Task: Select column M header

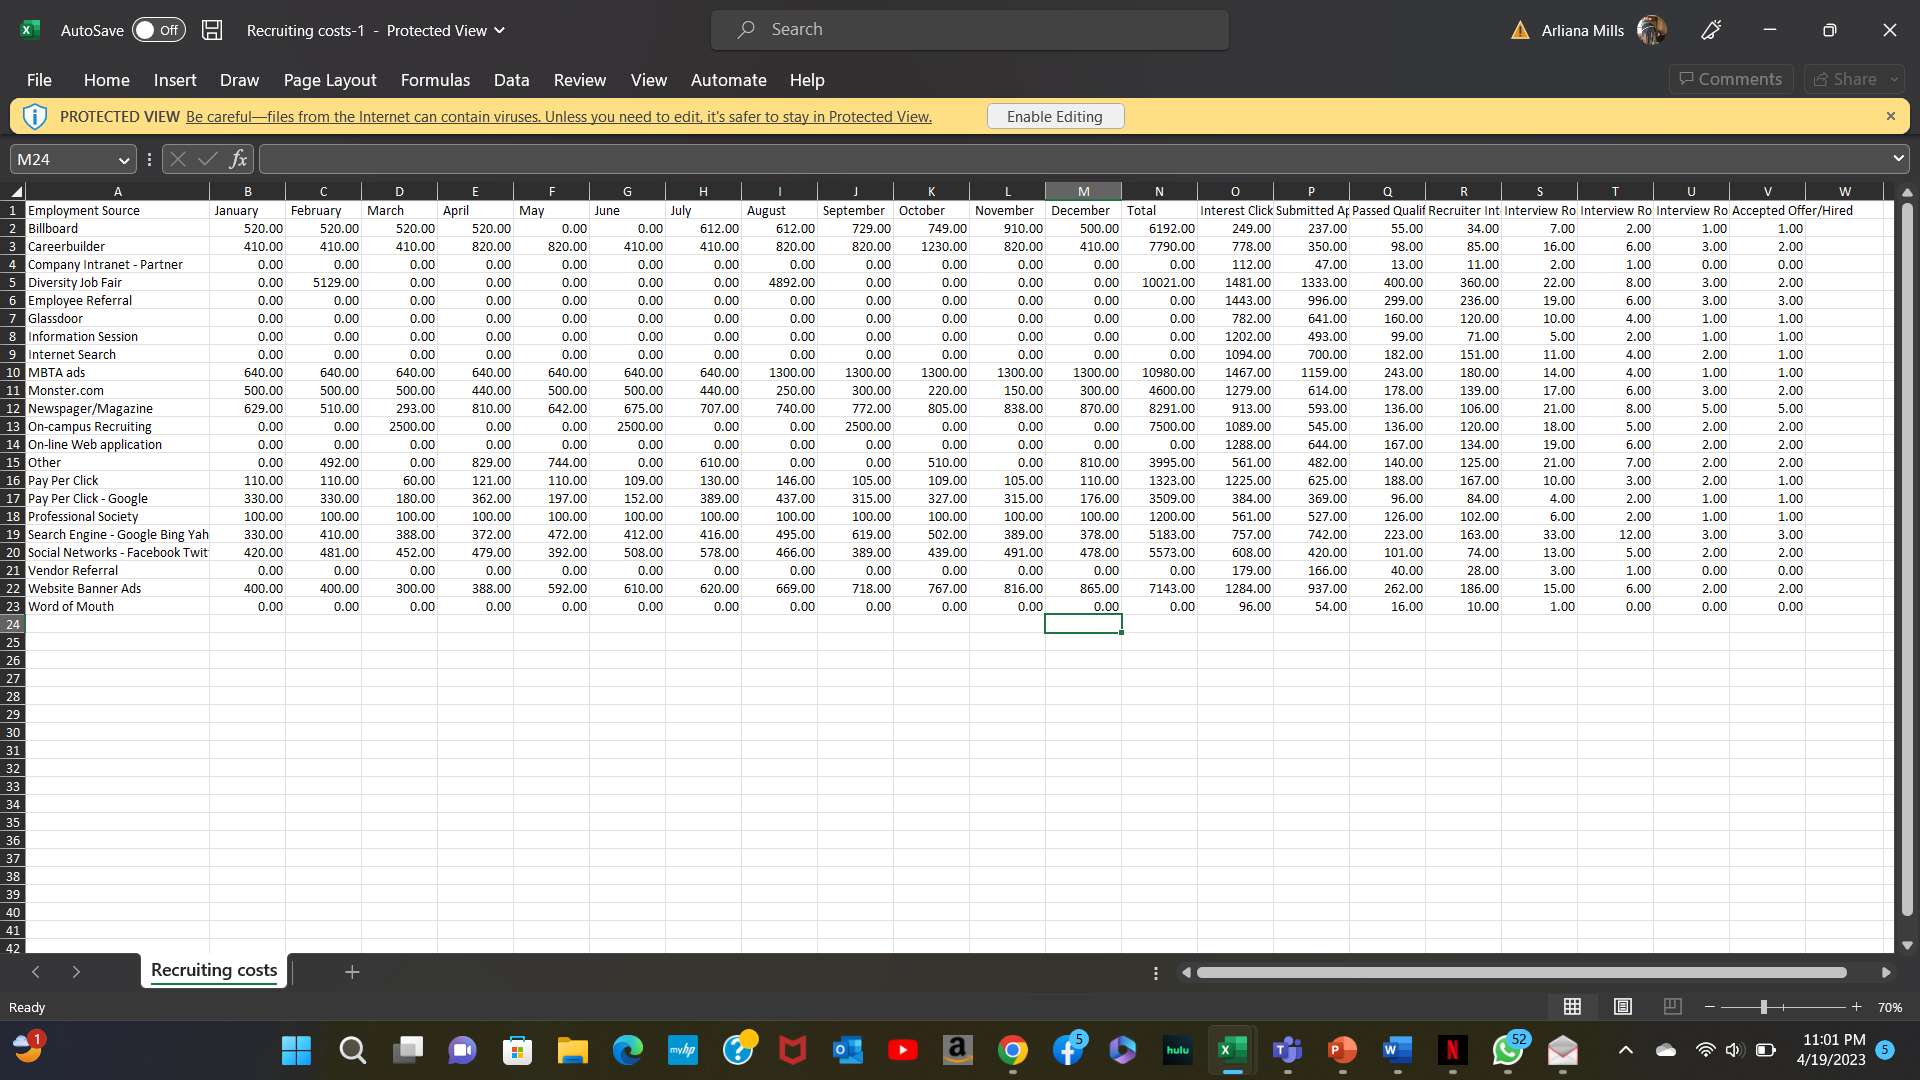Action: pyautogui.click(x=1083, y=191)
